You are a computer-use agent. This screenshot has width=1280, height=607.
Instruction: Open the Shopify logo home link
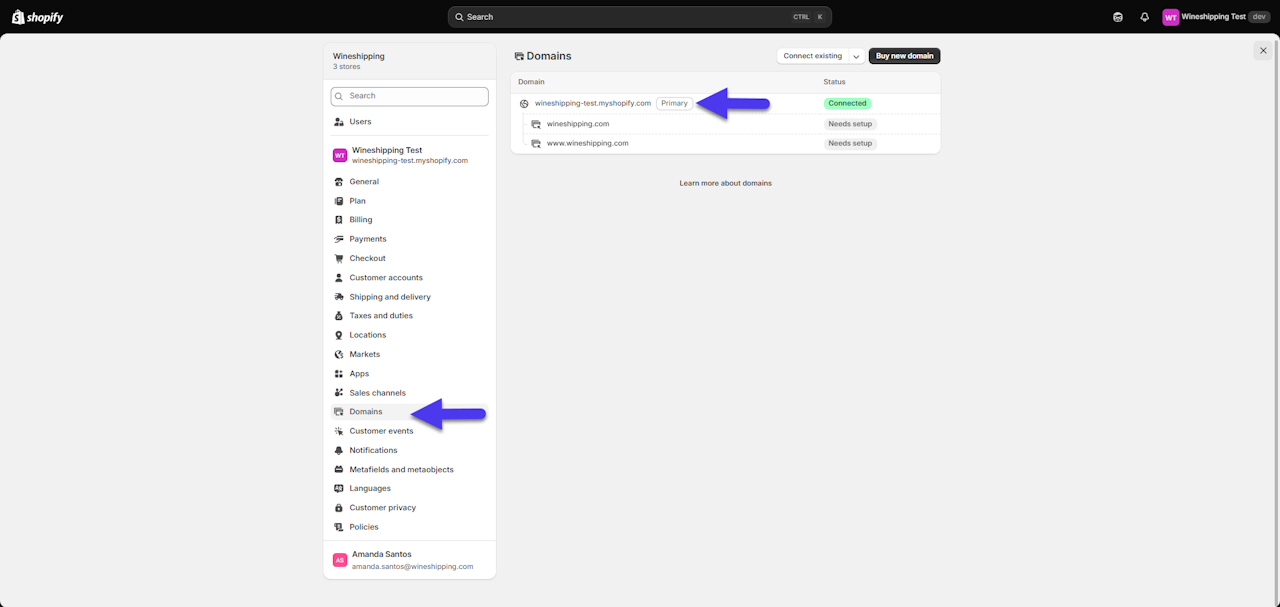37,17
